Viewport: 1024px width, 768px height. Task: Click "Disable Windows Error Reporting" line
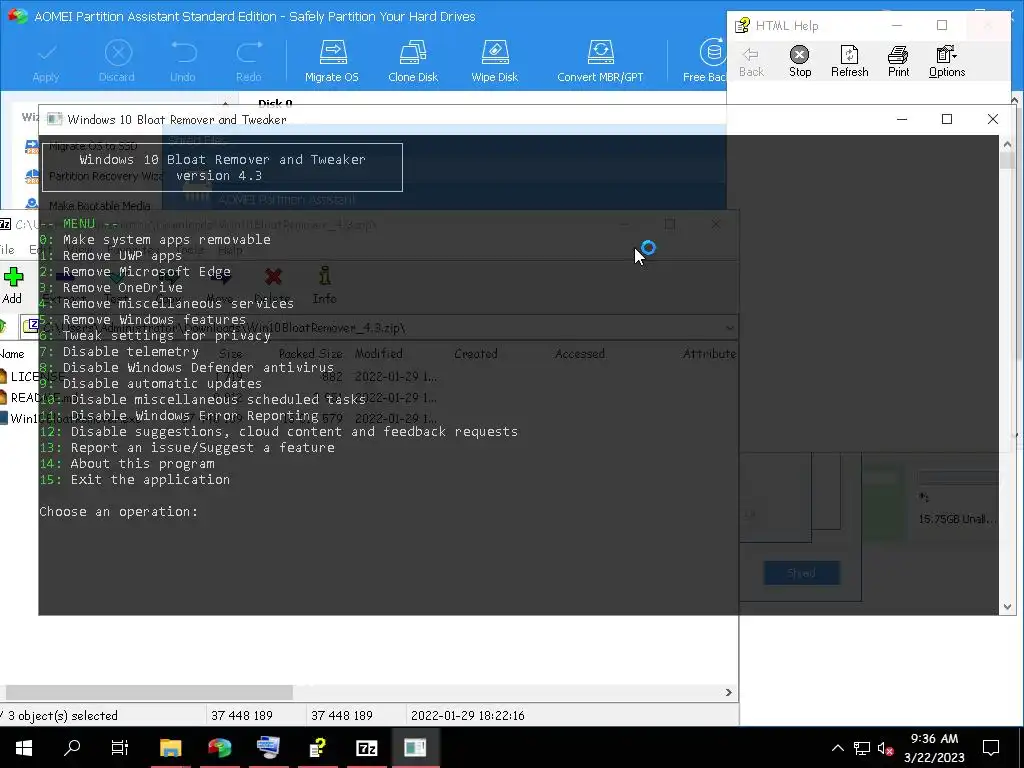(195, 415)
